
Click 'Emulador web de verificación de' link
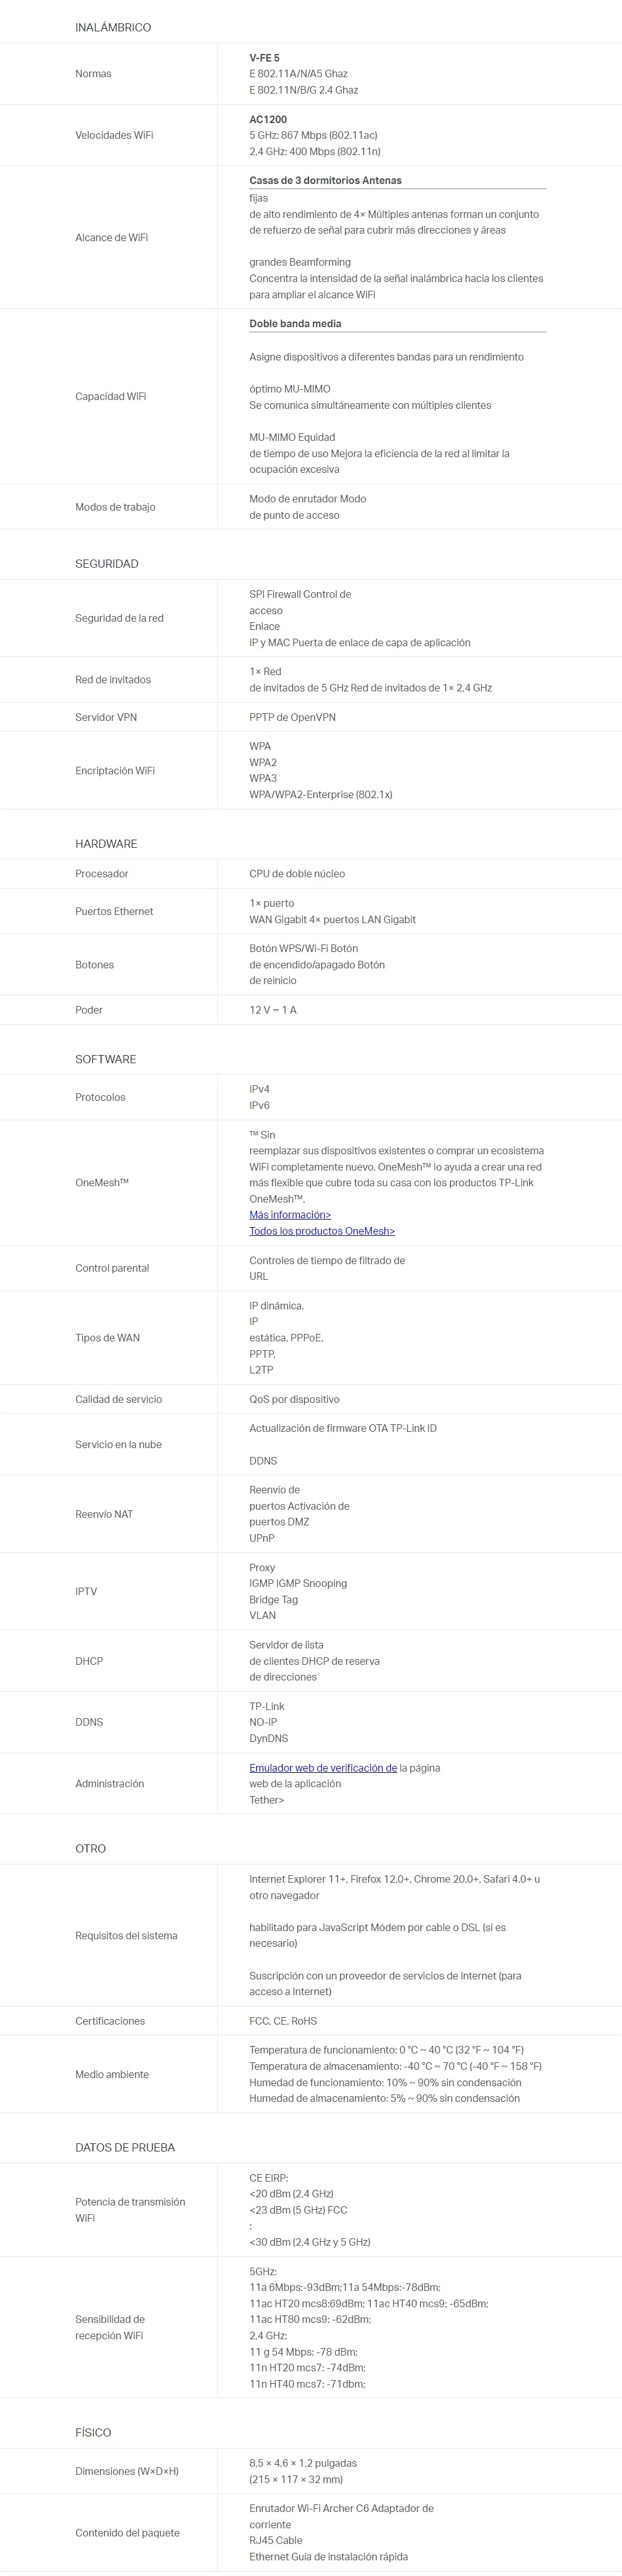click(x=323, y=1768)
